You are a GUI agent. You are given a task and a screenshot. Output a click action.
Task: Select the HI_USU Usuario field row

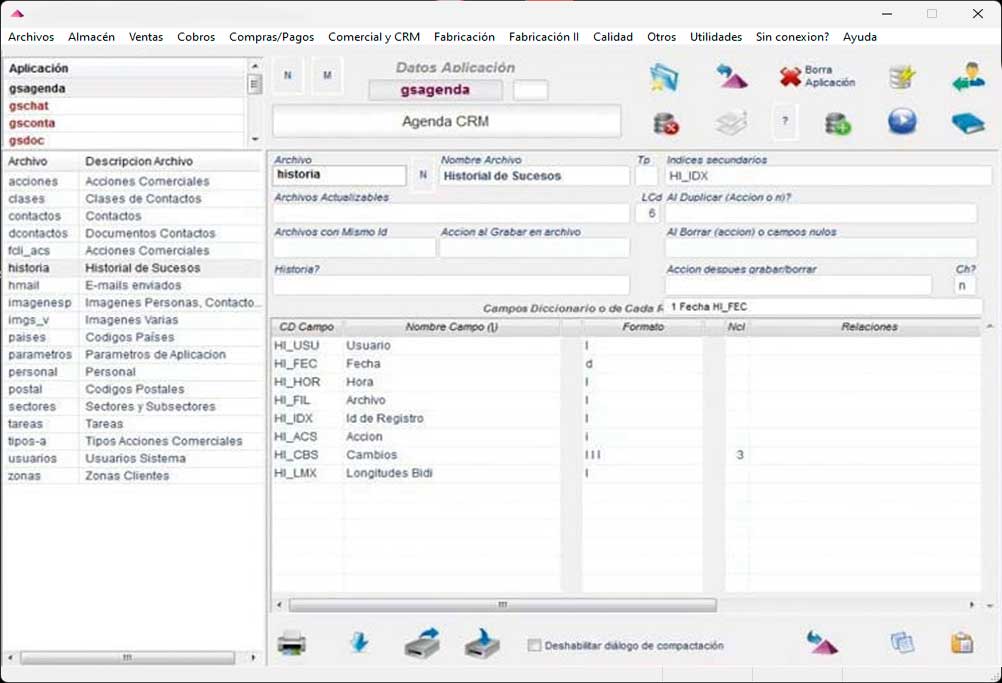pyautogui.click(x=626, y=346)
